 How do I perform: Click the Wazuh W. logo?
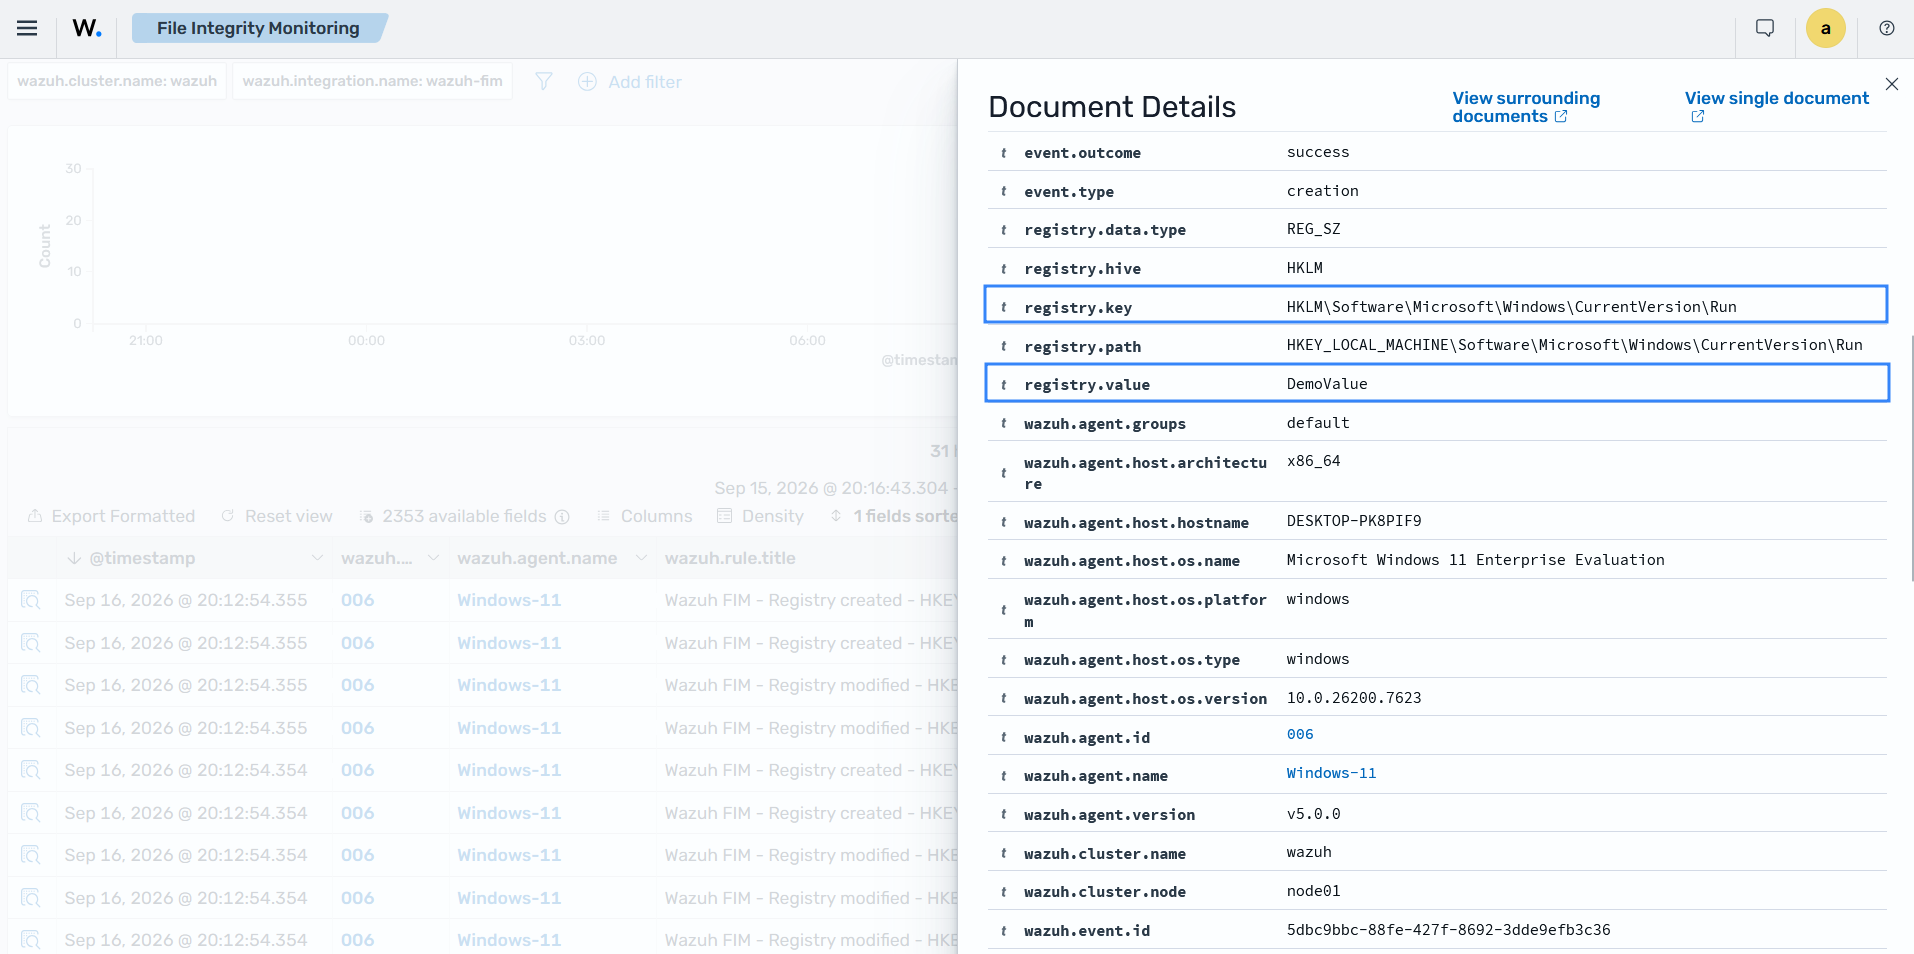click(x=87, y=28)
